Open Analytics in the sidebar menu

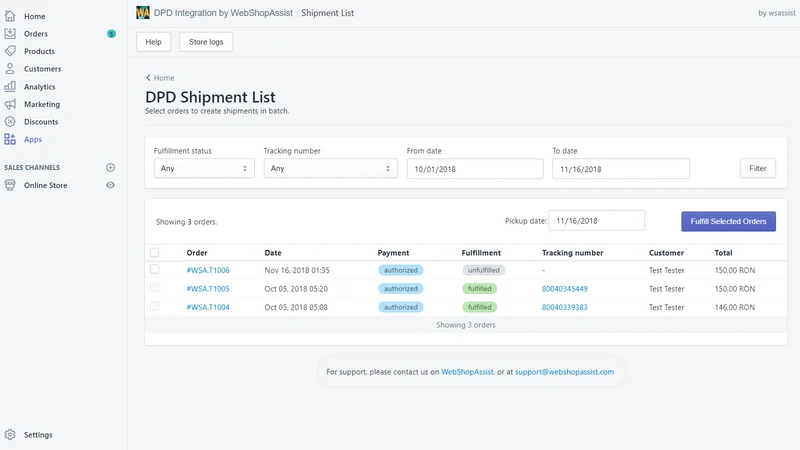point(39,87)
